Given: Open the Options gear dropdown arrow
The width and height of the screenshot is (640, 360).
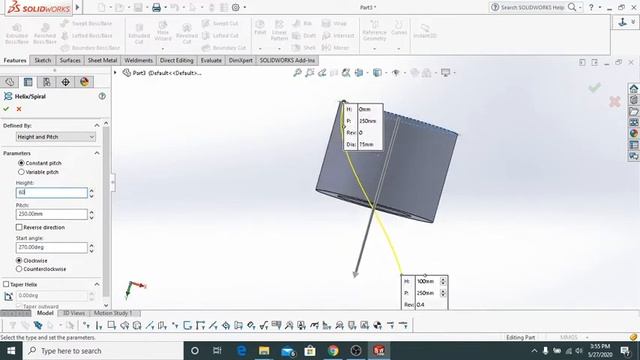Looking at the screenshot, I should pos(245,7).
